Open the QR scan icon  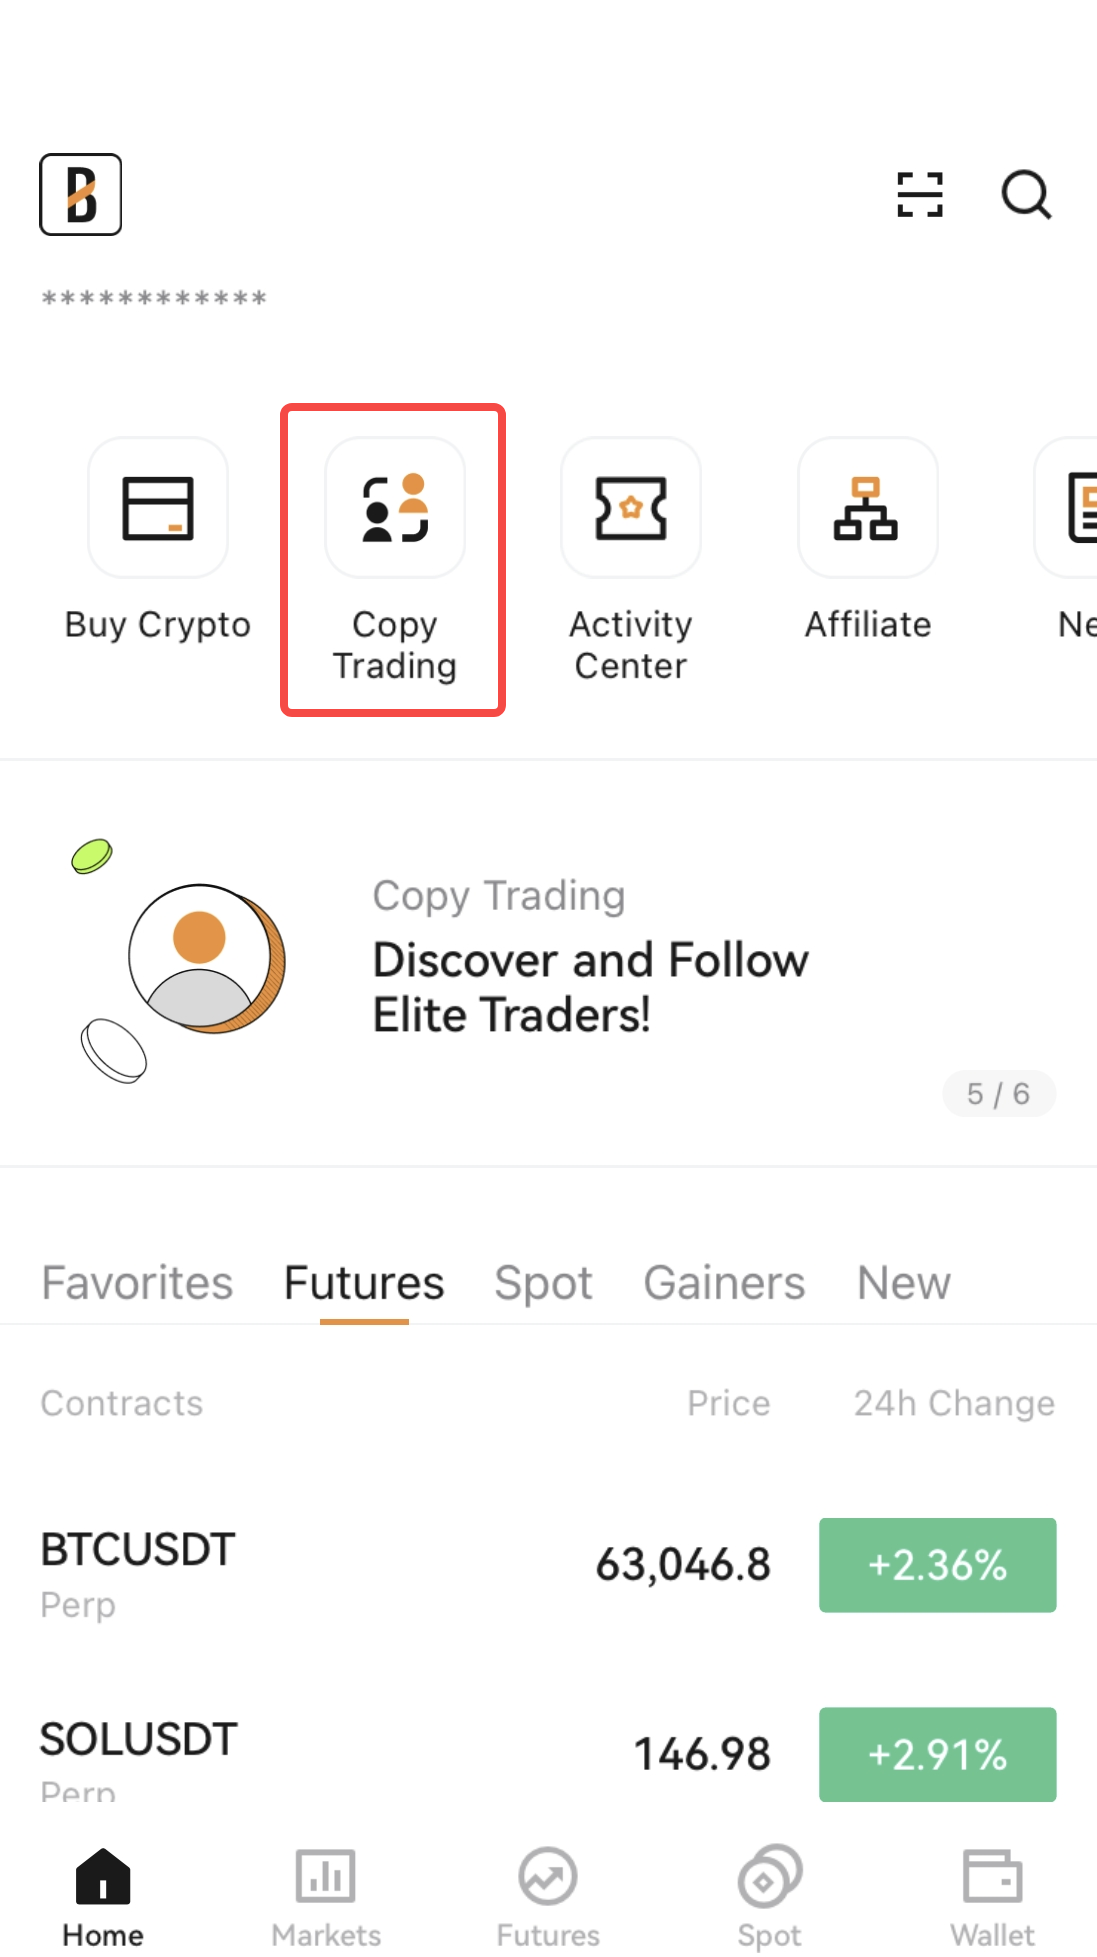(x=919, y=194)
